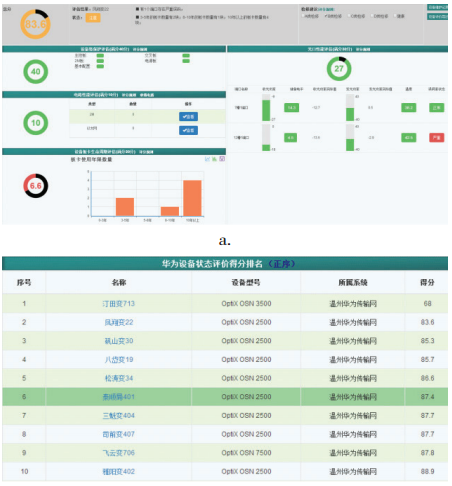
Task: Open device link 矾山变30
Action: pos(119,341)
